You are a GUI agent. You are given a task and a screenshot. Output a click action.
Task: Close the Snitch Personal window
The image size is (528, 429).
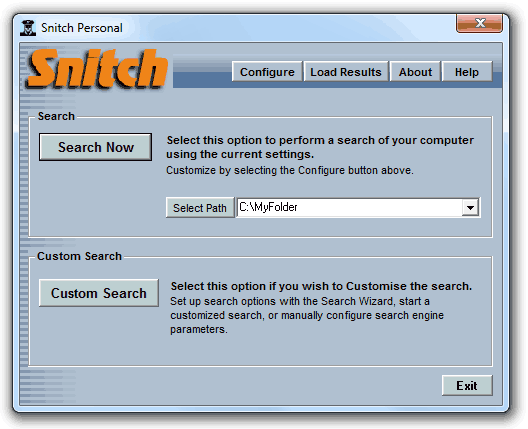pyautogui.click(x=480, y=23)
